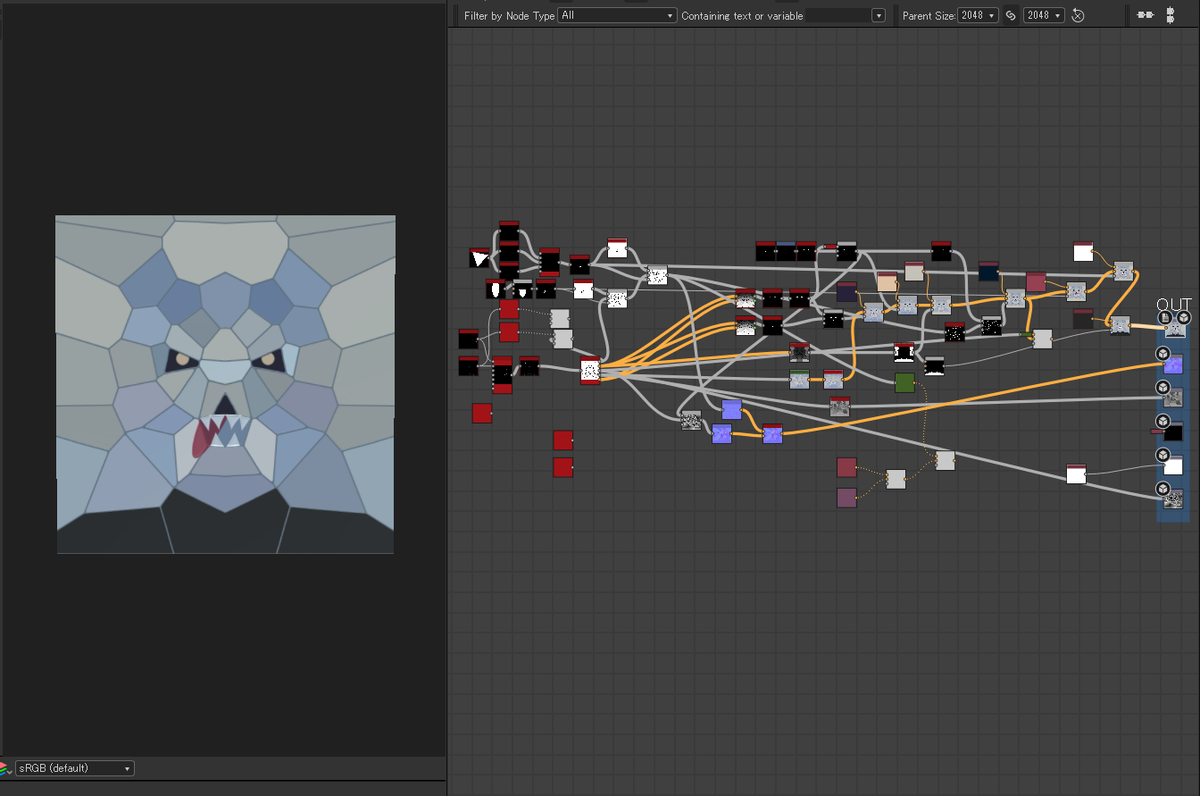Select the green uniform color node
Viewport: 1200px width, 796px height.
[904, 382]
